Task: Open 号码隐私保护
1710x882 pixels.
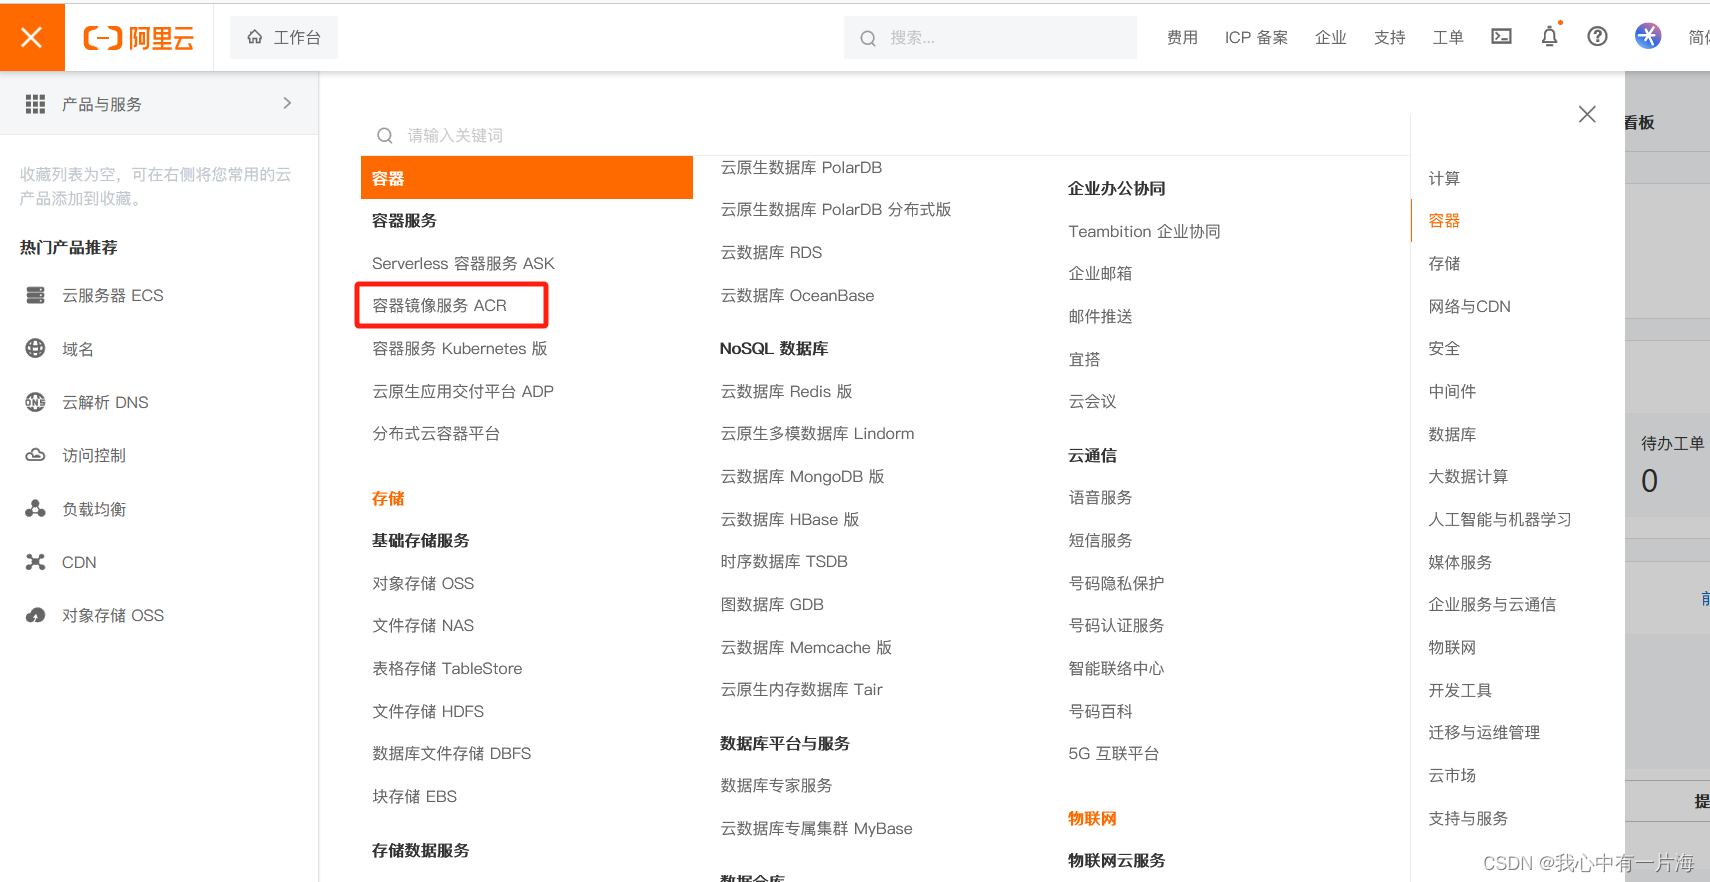Action: [x=1116, y=583]
